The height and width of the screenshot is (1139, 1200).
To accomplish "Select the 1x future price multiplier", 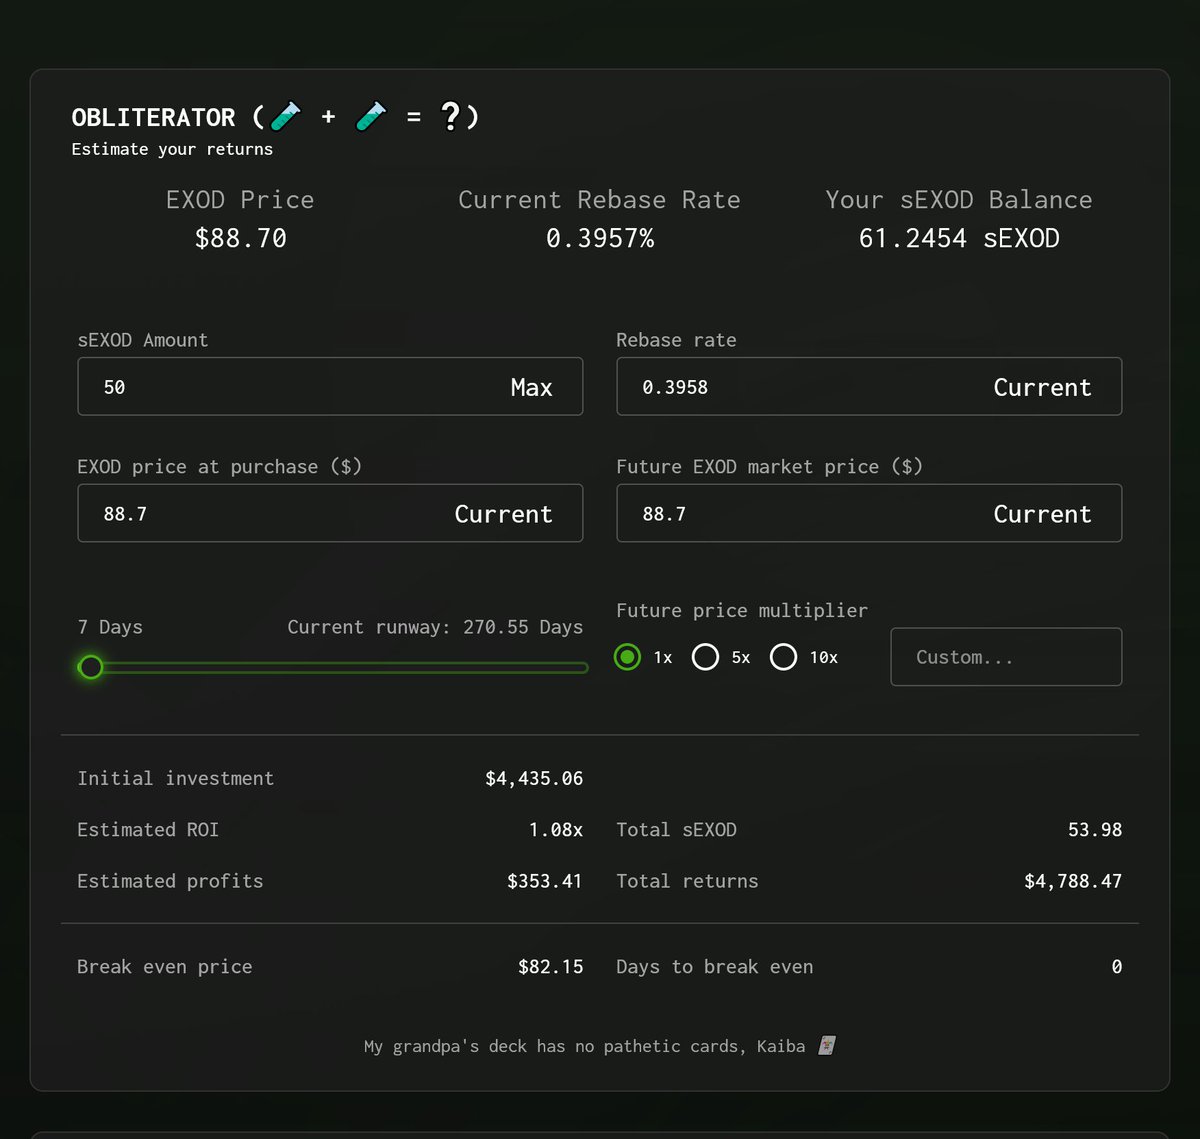I will (627, 657).
